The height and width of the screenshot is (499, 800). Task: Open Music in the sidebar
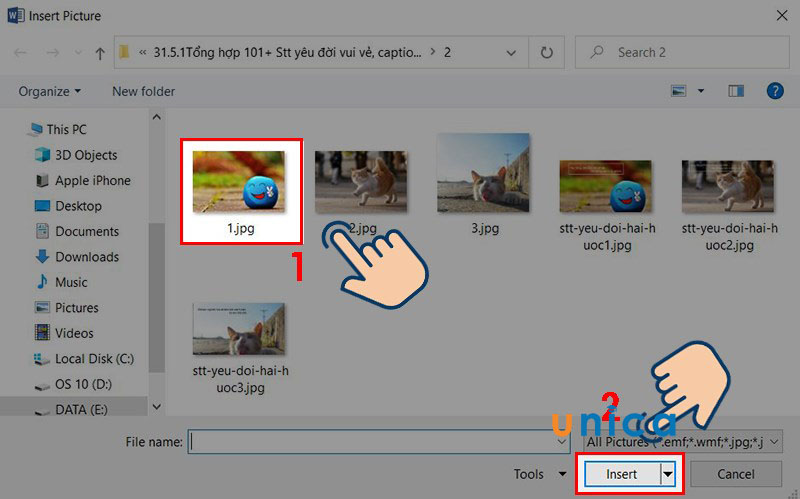61,282
